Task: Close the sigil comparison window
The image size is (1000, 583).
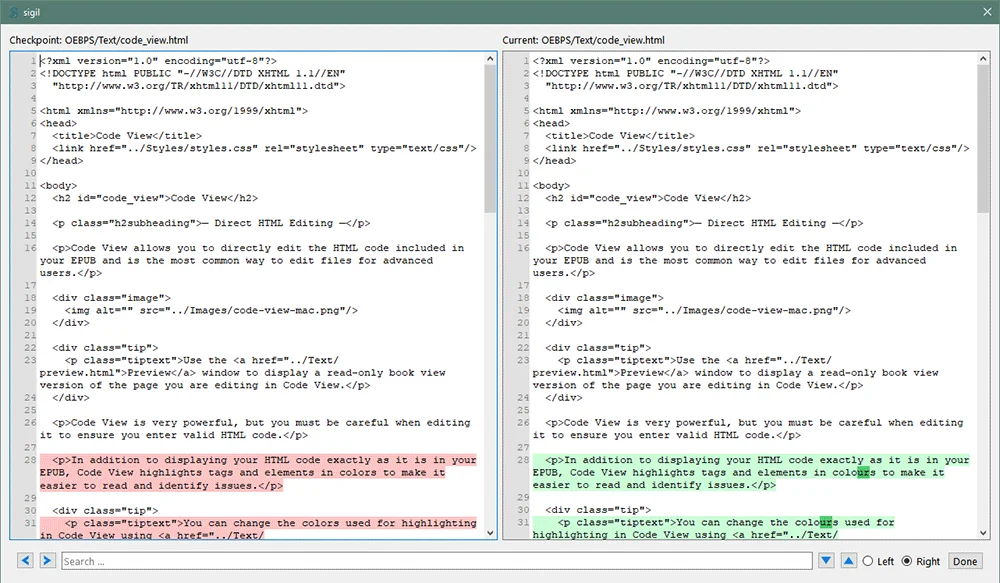Action: pyautogui.click(x=987, y=12)
